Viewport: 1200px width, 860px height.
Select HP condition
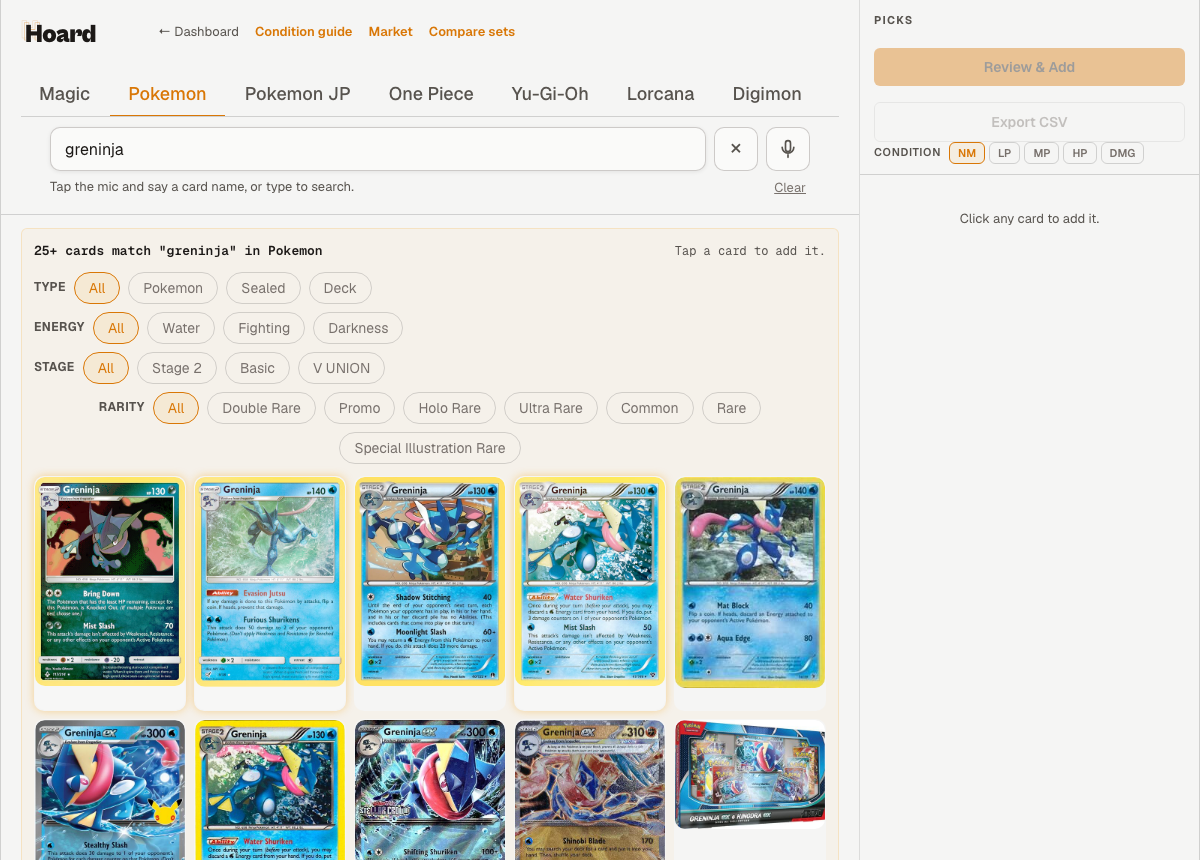pos(1080,153)
